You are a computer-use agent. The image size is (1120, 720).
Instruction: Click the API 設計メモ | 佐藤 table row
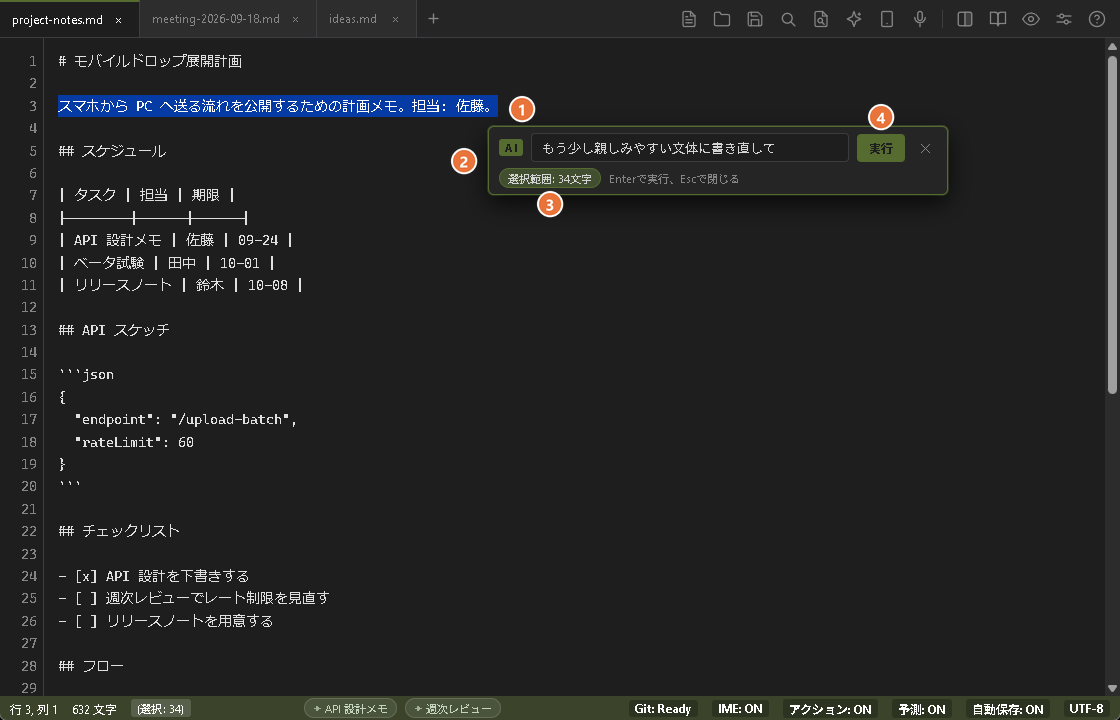coord(176,240)
